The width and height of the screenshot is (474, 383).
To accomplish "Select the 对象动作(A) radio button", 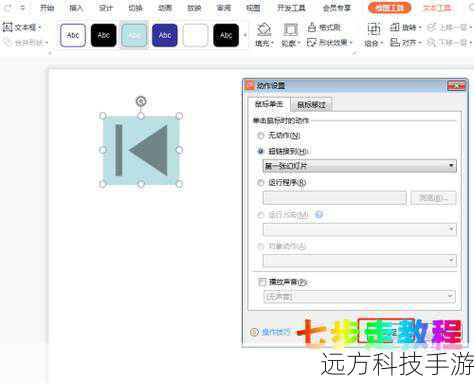I will (x=261, y=246).
